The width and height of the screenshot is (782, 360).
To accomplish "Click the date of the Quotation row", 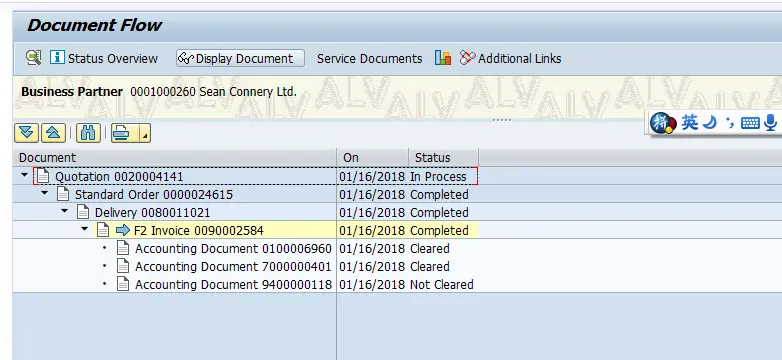I will (x=372, y=177).
